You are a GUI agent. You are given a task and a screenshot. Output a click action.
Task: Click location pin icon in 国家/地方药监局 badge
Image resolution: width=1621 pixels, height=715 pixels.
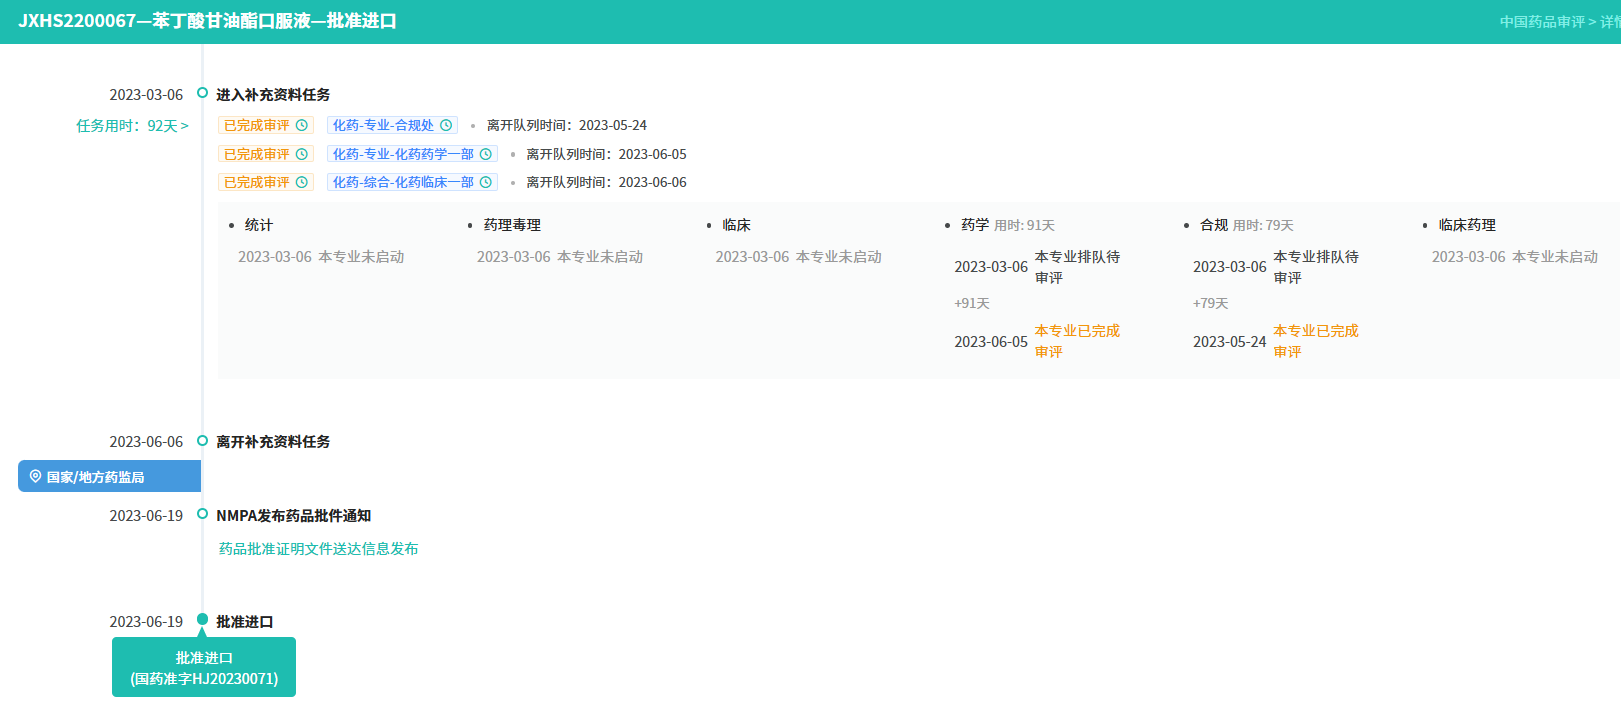[x=35, y=477]
